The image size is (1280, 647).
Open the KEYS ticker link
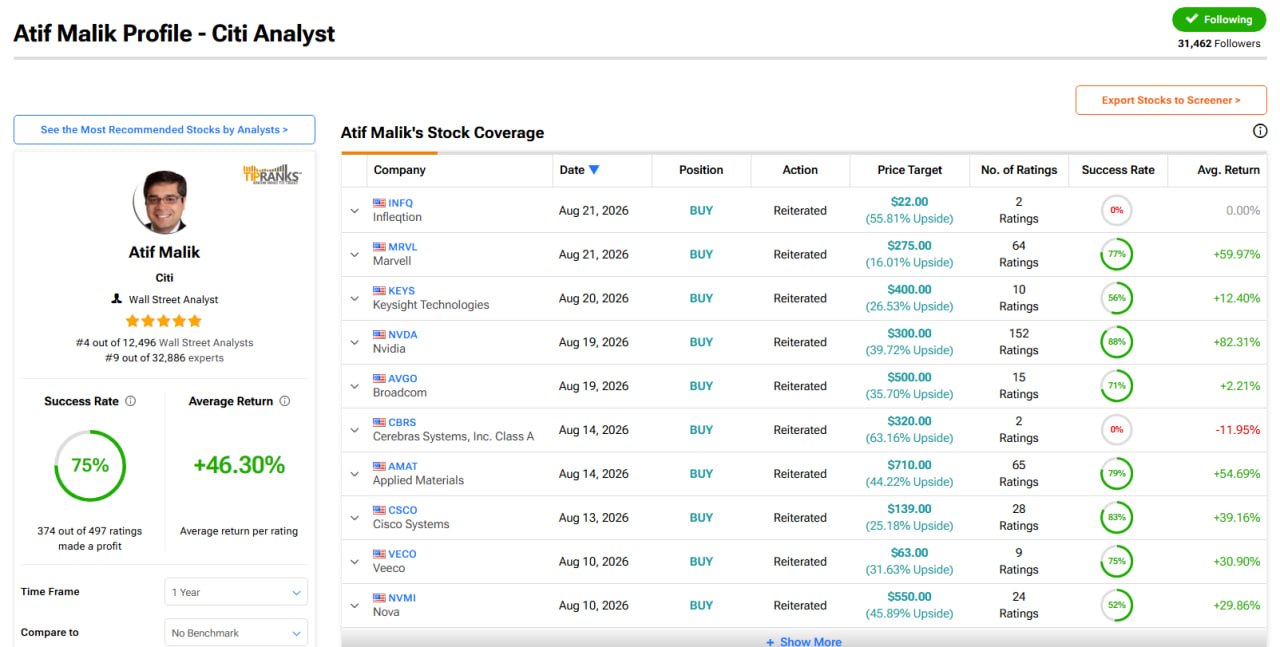click(402, 291)
